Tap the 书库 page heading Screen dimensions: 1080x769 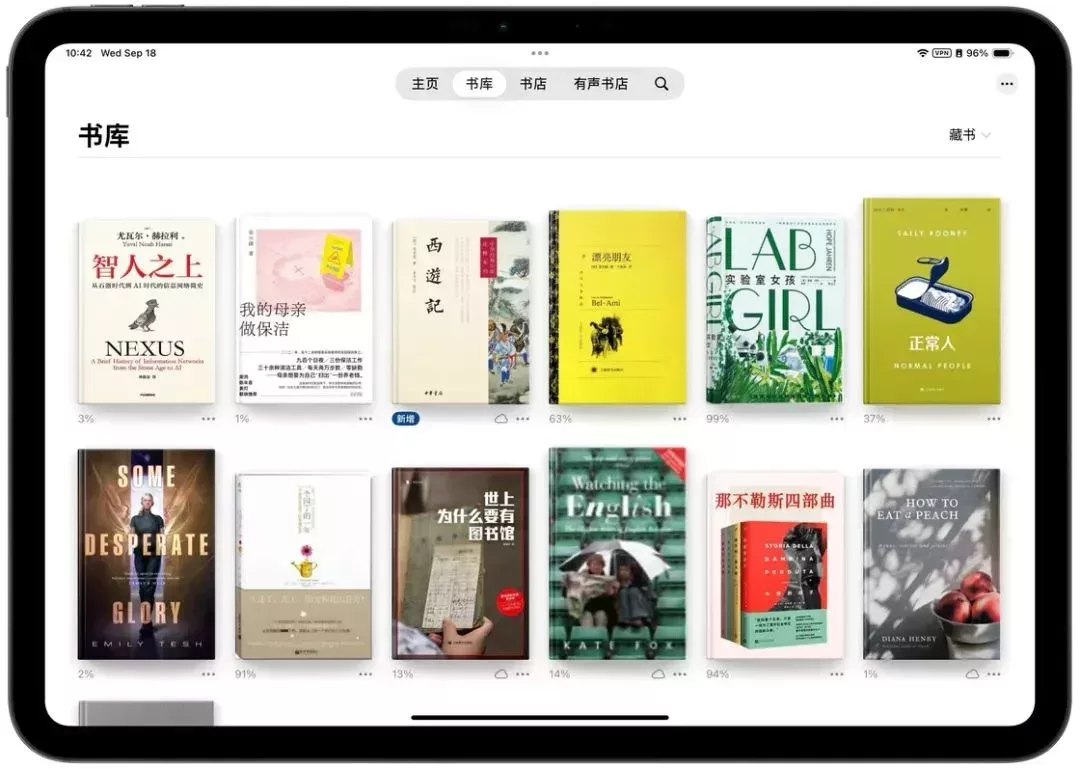pos(104,136)
